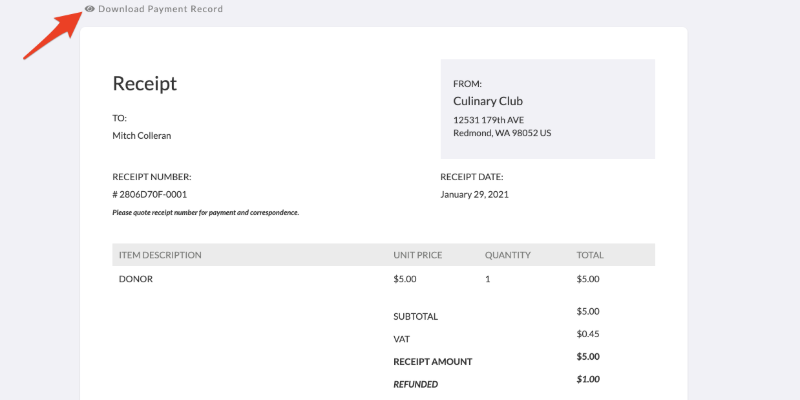
Task: Click the red arrow annotation
Action: tap(53, 34)
